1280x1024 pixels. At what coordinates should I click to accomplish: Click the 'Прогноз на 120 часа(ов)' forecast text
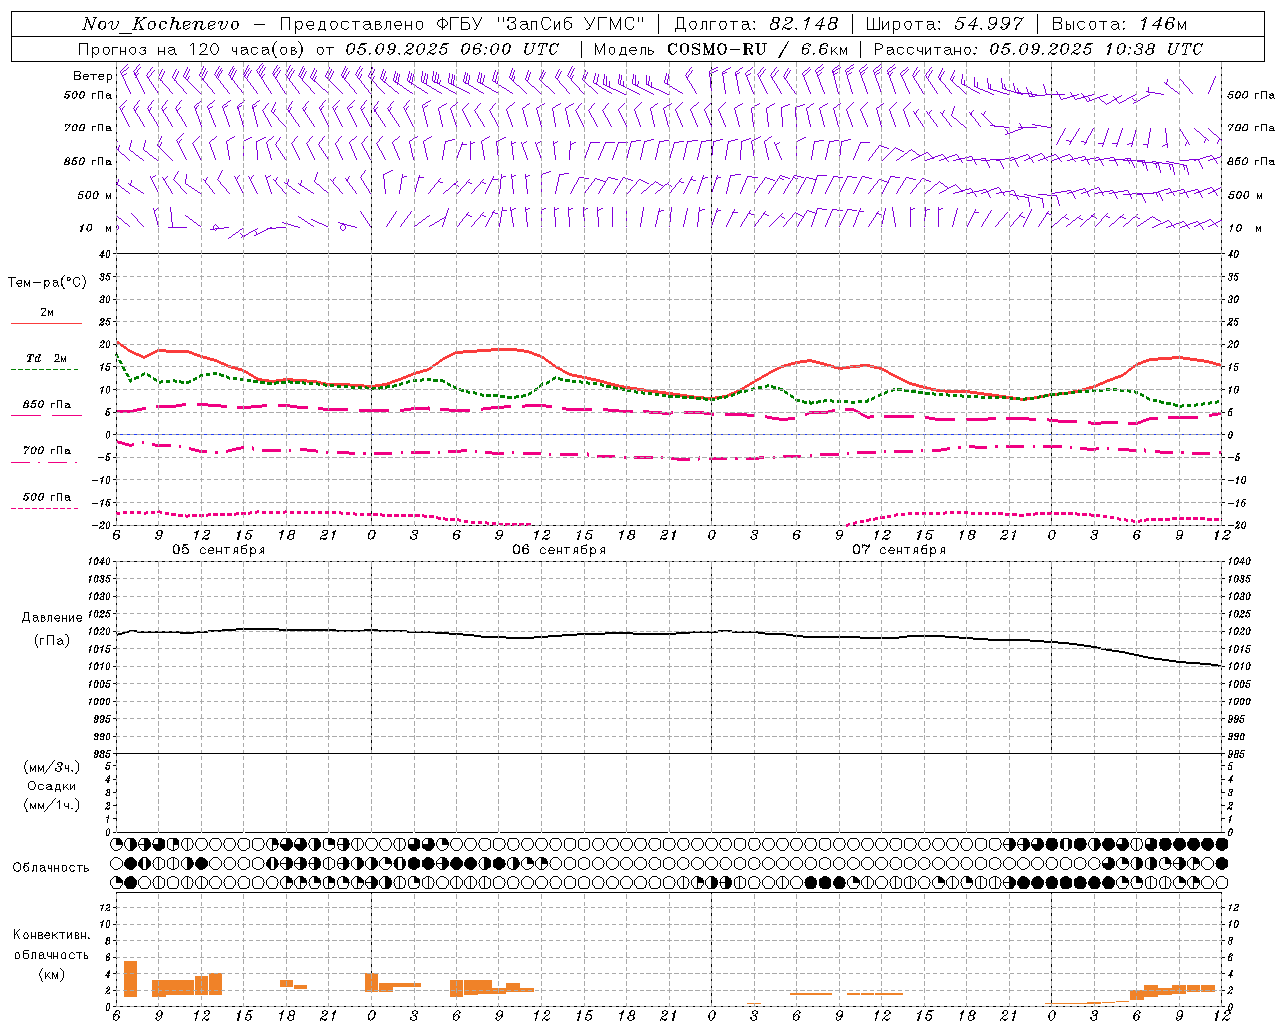192,49
